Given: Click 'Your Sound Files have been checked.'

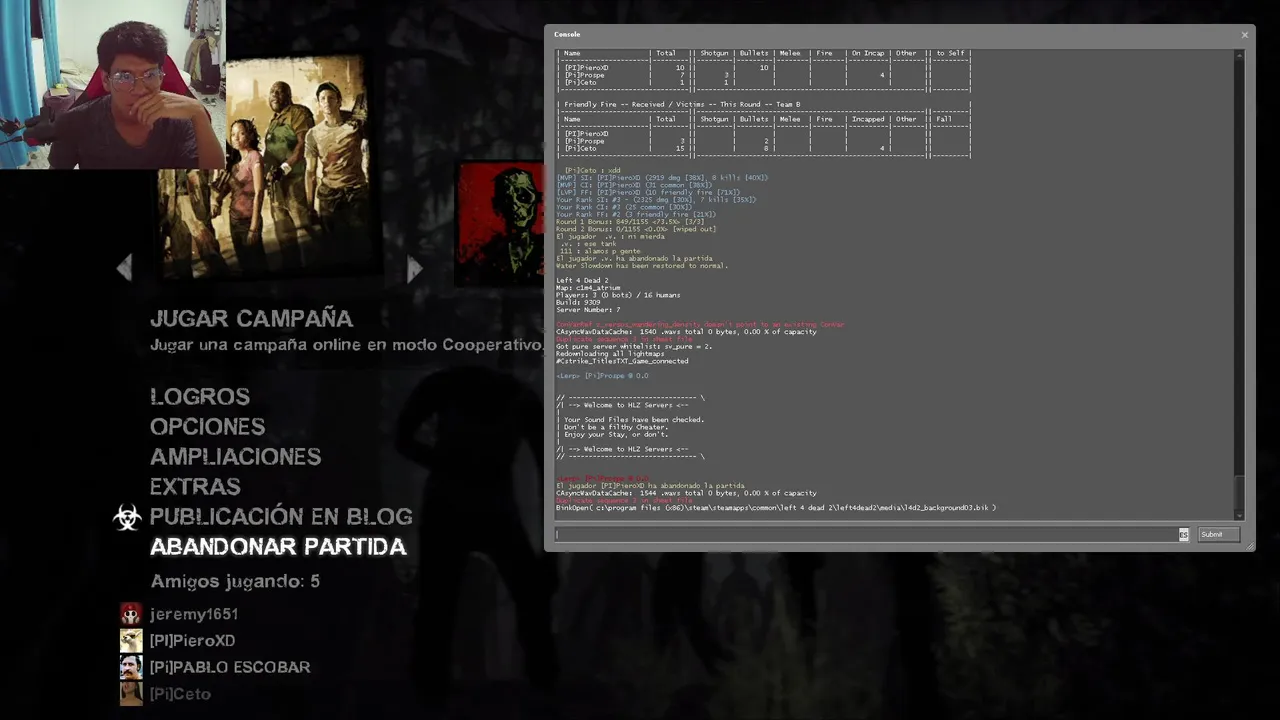Looking at the screenshot, I should pyautogui.click(x=634, y=420).
